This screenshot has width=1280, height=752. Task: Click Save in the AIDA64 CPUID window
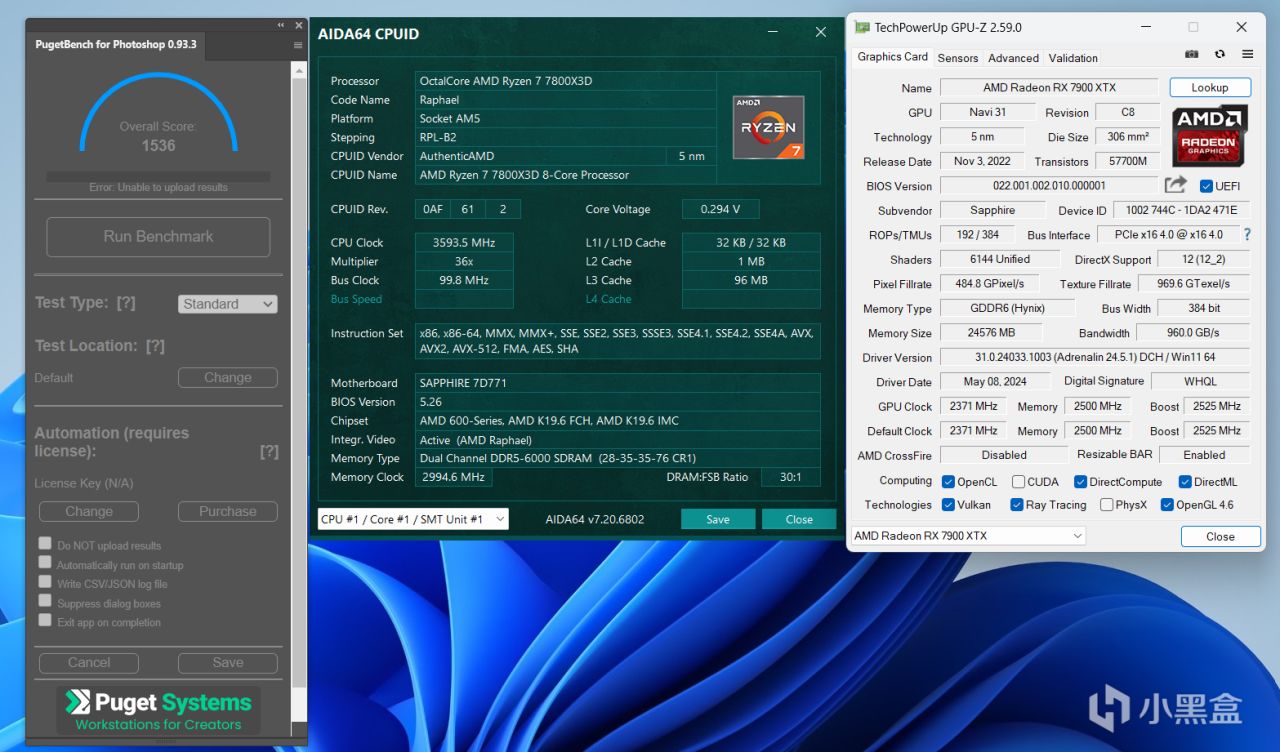point(718,519)
